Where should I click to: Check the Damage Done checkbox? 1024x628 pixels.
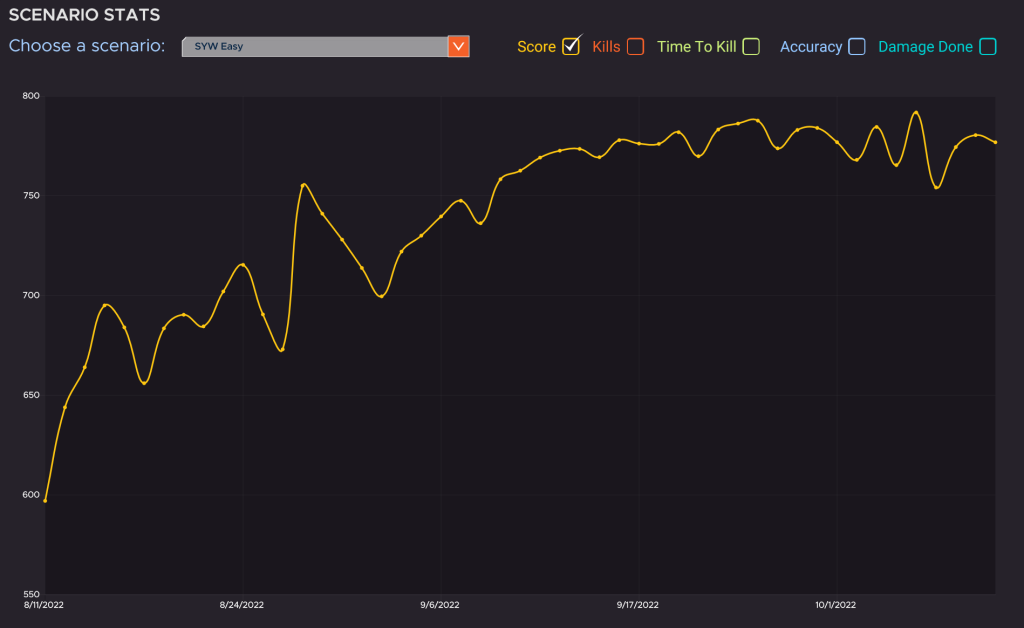988,46
